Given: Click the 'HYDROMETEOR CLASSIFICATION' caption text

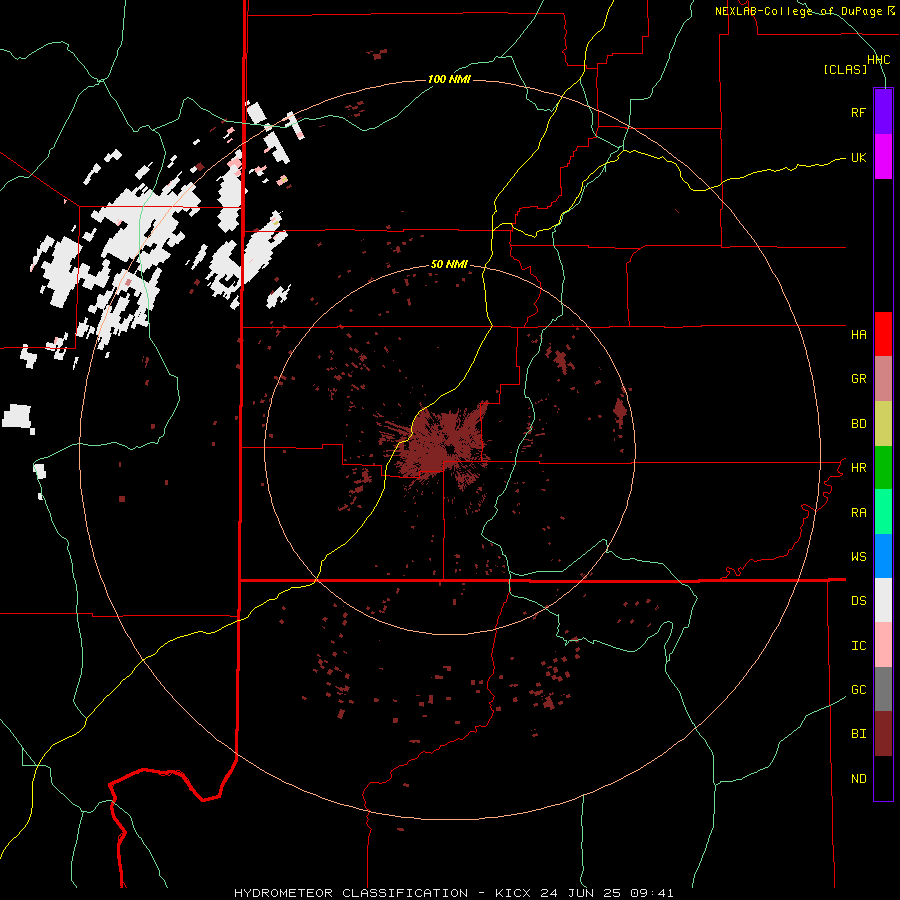Looking at the screenshot, I should [x=351, y=893].
